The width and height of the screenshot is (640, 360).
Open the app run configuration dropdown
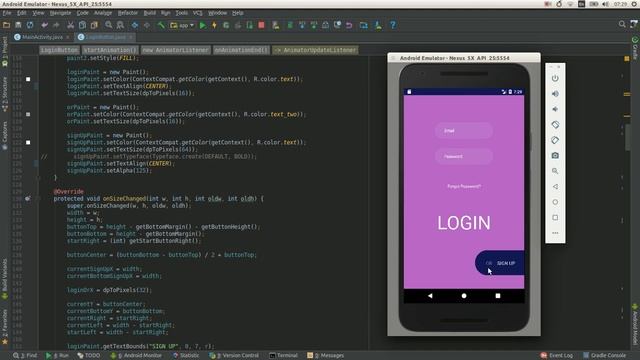(182, 25)
